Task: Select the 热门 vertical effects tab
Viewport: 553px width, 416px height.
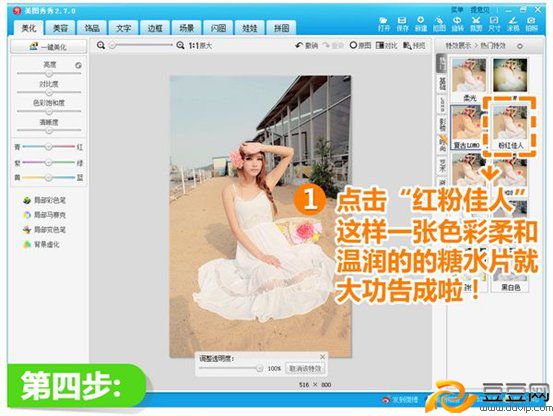Action: click(442, 63)
